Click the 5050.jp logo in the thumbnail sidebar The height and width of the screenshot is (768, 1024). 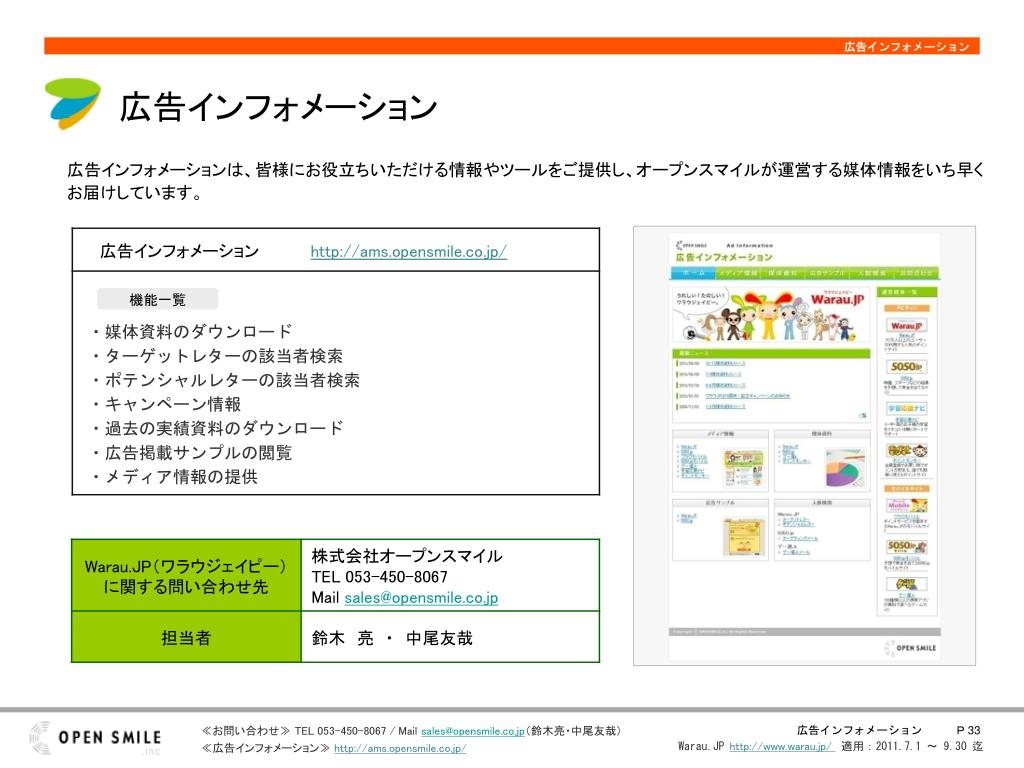tap(906, 366)
